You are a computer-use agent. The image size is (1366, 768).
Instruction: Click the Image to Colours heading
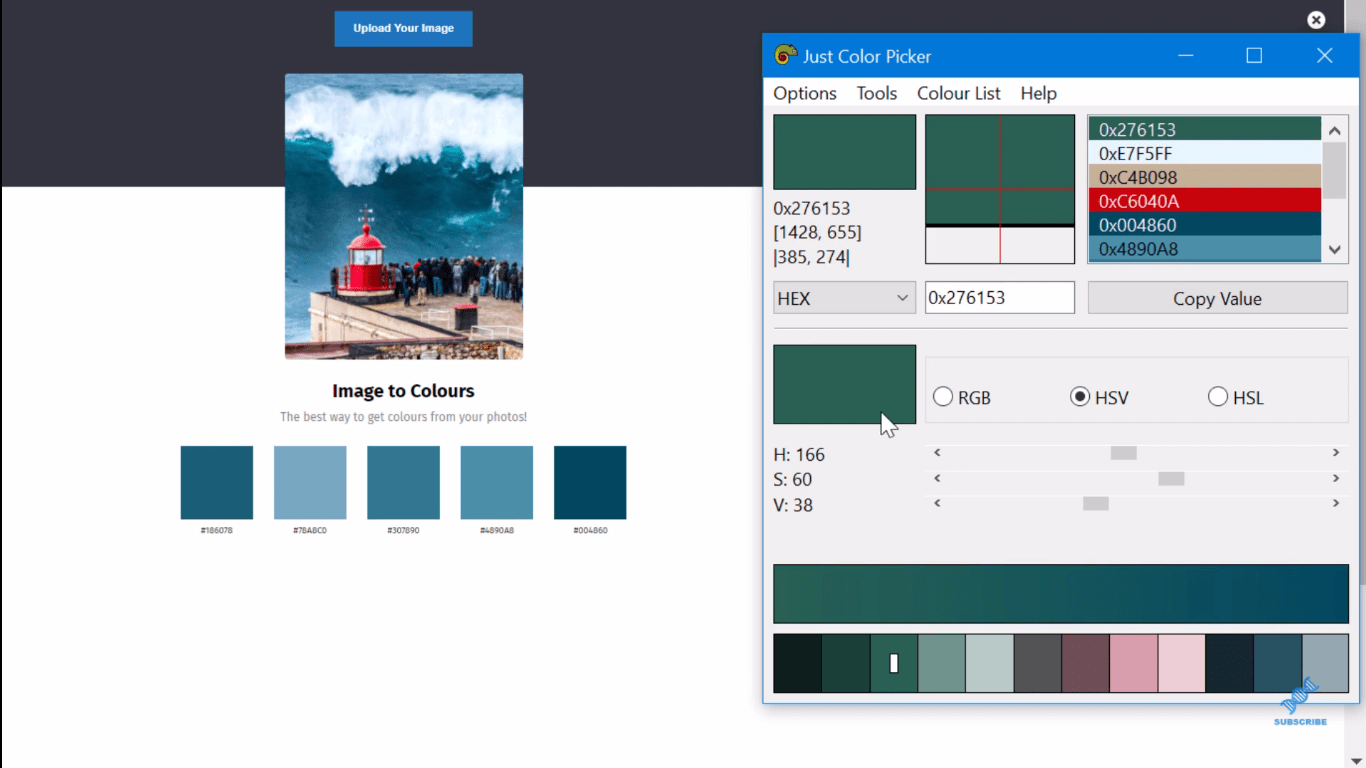point(403,391)
